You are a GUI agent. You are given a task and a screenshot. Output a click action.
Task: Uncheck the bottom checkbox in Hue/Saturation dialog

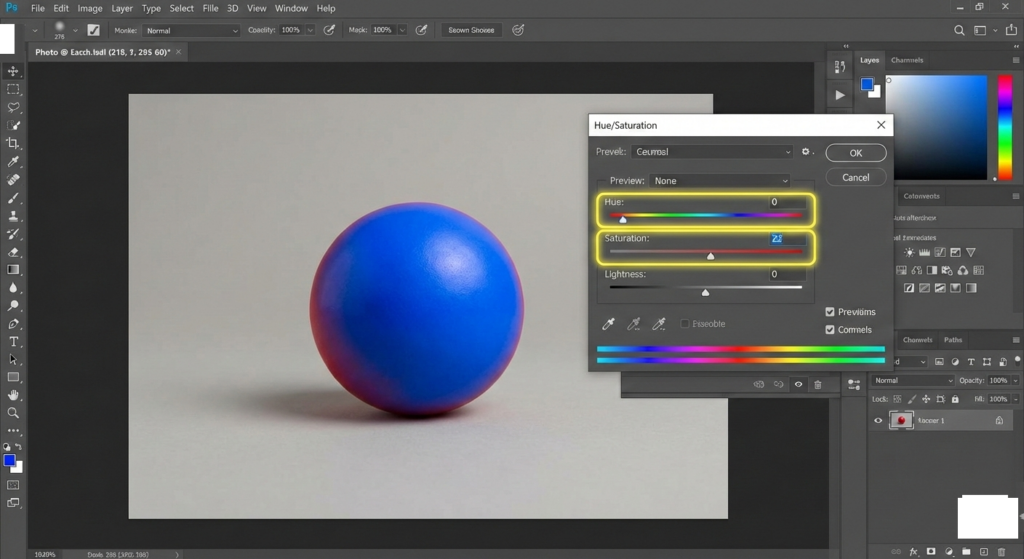tap(830, 330)
